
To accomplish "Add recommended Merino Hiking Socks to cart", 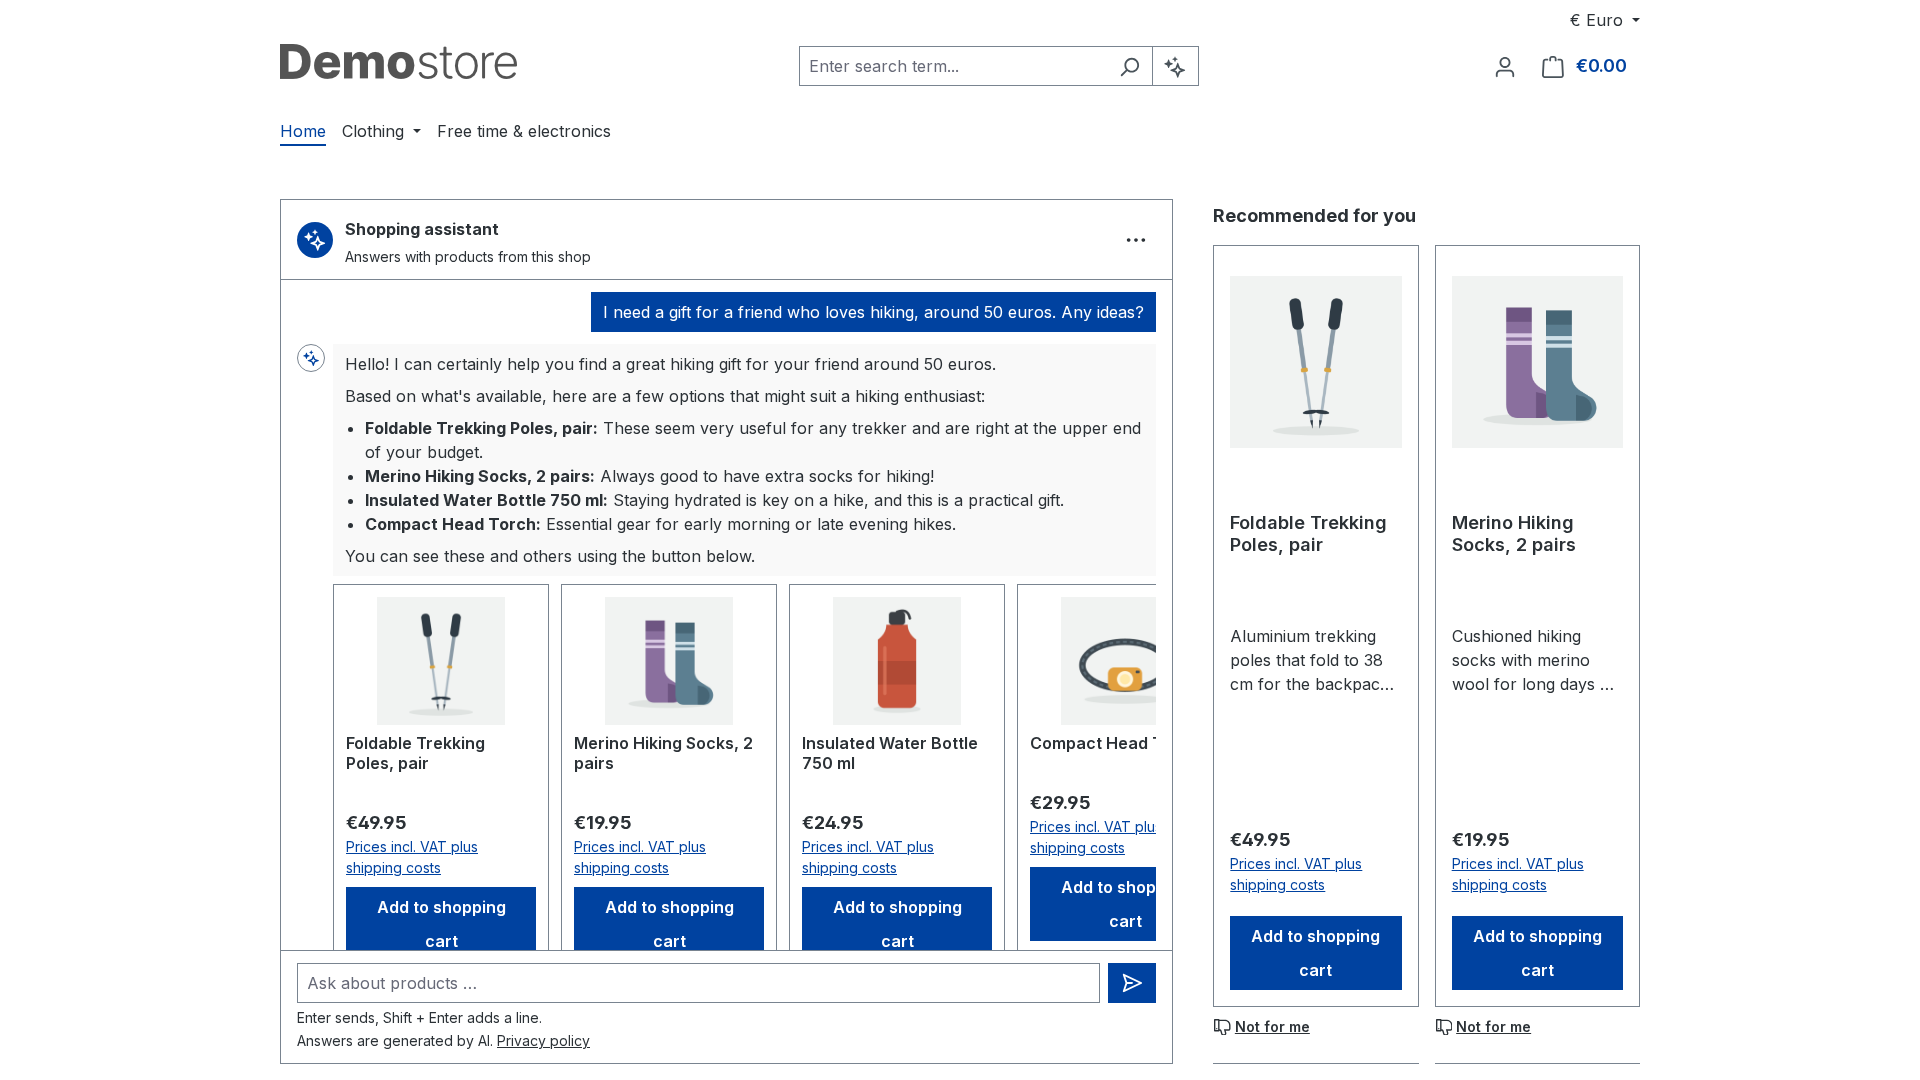I will pyautogui.click(x=1537, y=953).
